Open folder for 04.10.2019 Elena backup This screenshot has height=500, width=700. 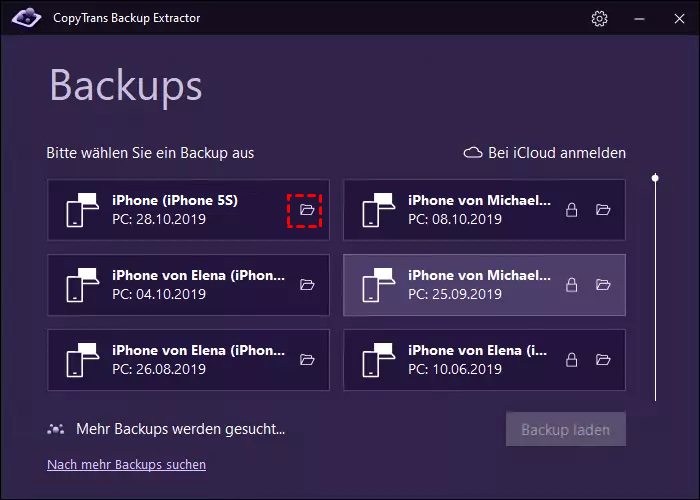point(307,285)
